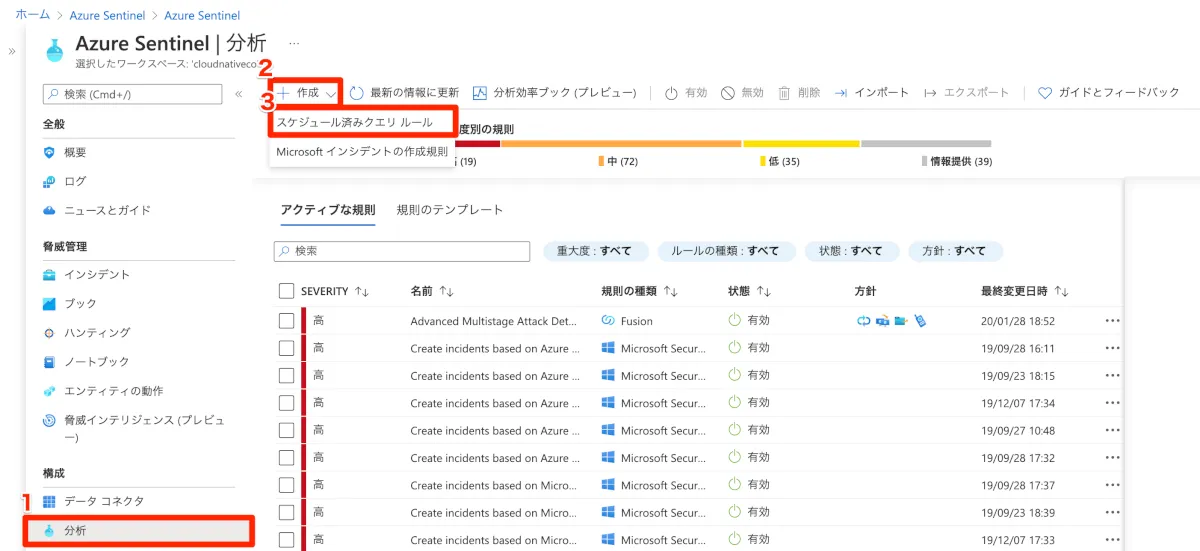Tick the checkbox for the 19/09/28 16:11 rule
The width and height of the screenshot is (1200, 551).
coord(287,348)
